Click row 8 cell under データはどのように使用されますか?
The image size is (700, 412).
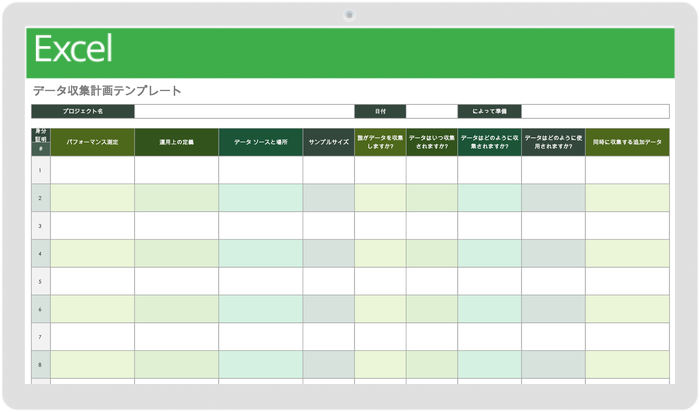point(553,365)
